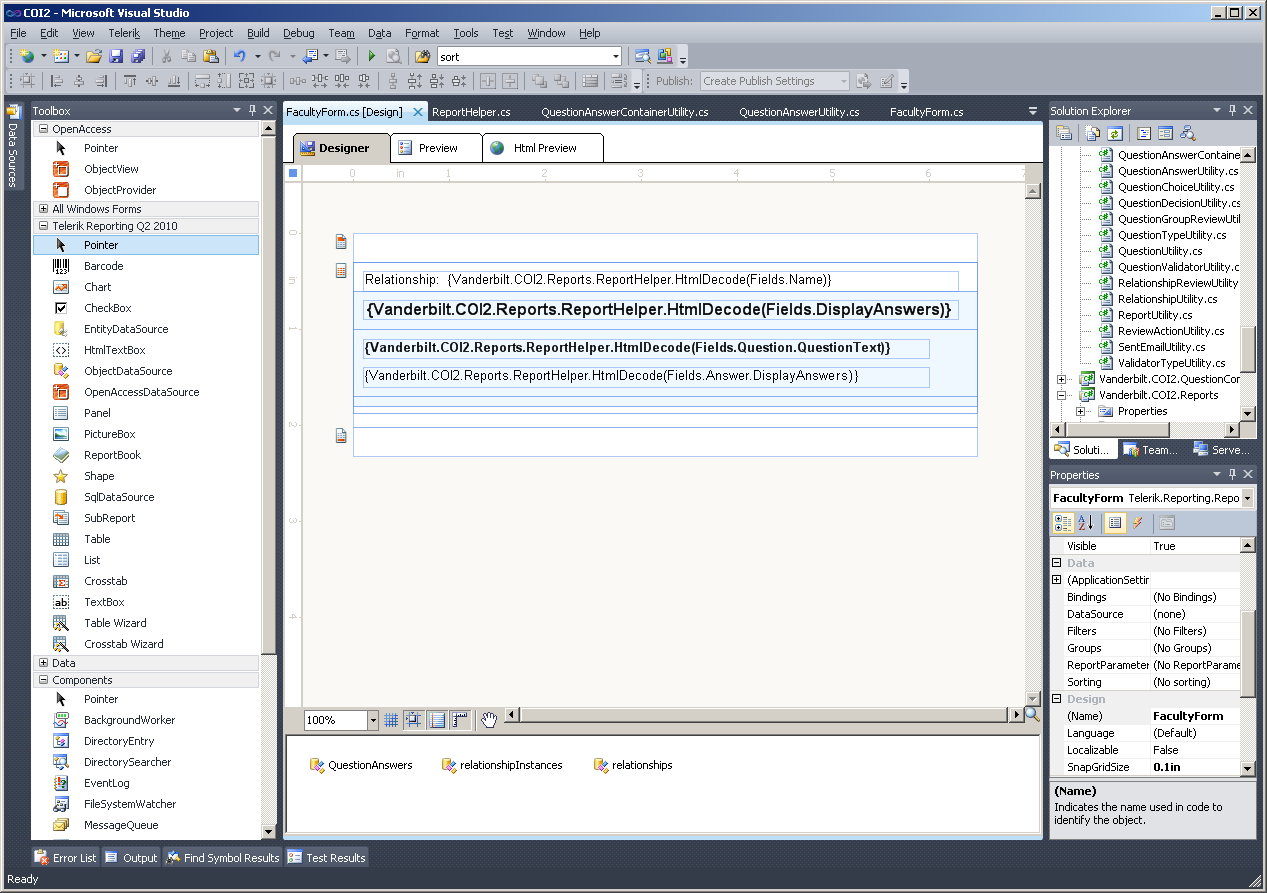The width and height of the screenshot is (1267, 893).
Task: Click the SnapGridSize property value
Action: [1196, 767]
